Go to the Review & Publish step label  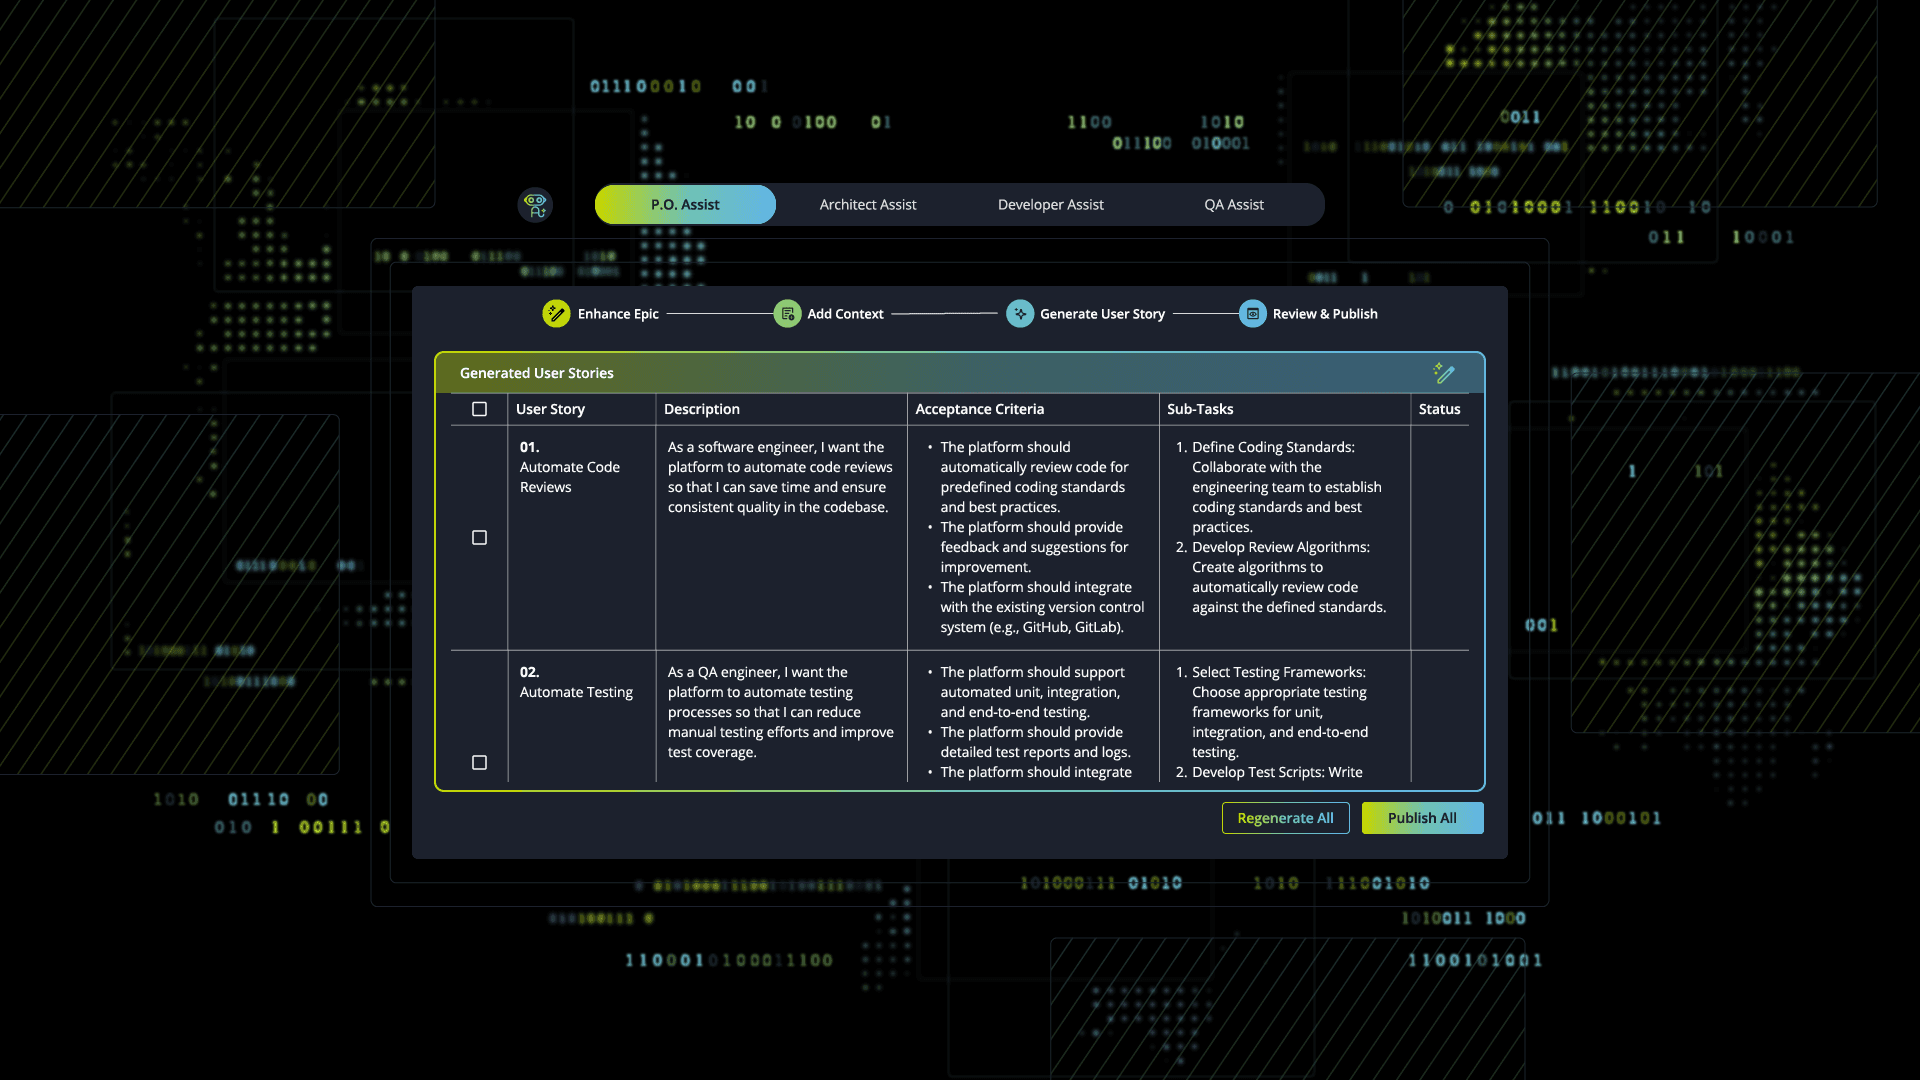(x=1325, y=314)
